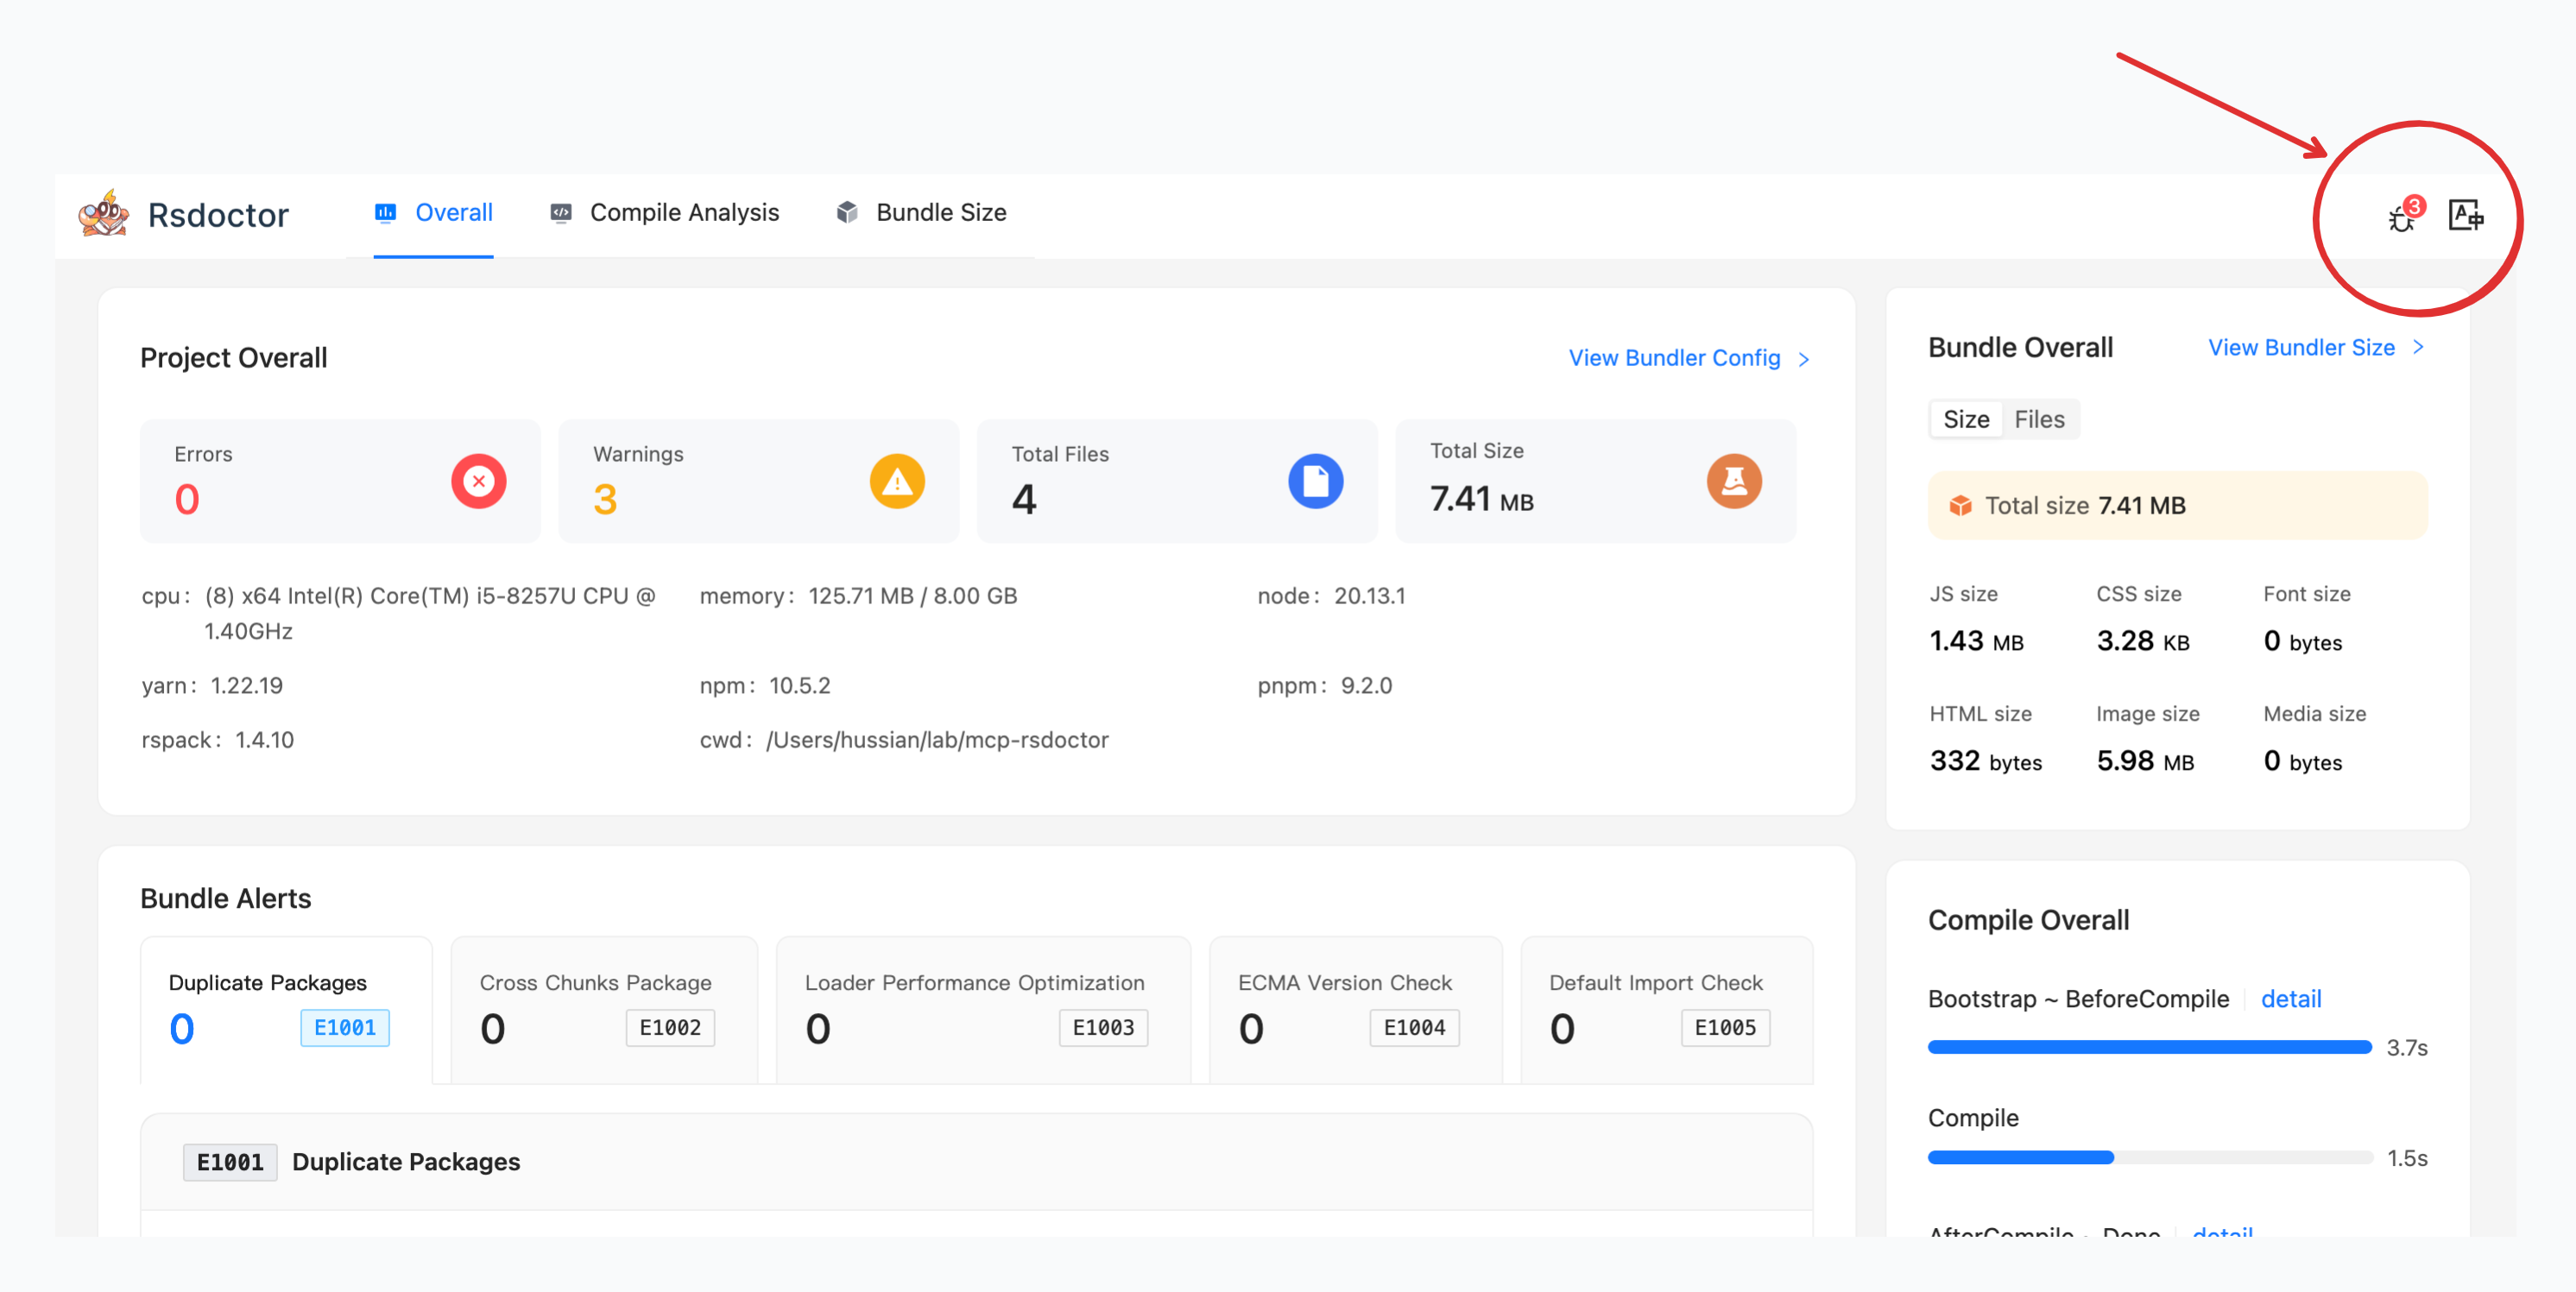Click the Bundle Size cube icon
Screen dimensions: 2576x1292
click(847, 213)
